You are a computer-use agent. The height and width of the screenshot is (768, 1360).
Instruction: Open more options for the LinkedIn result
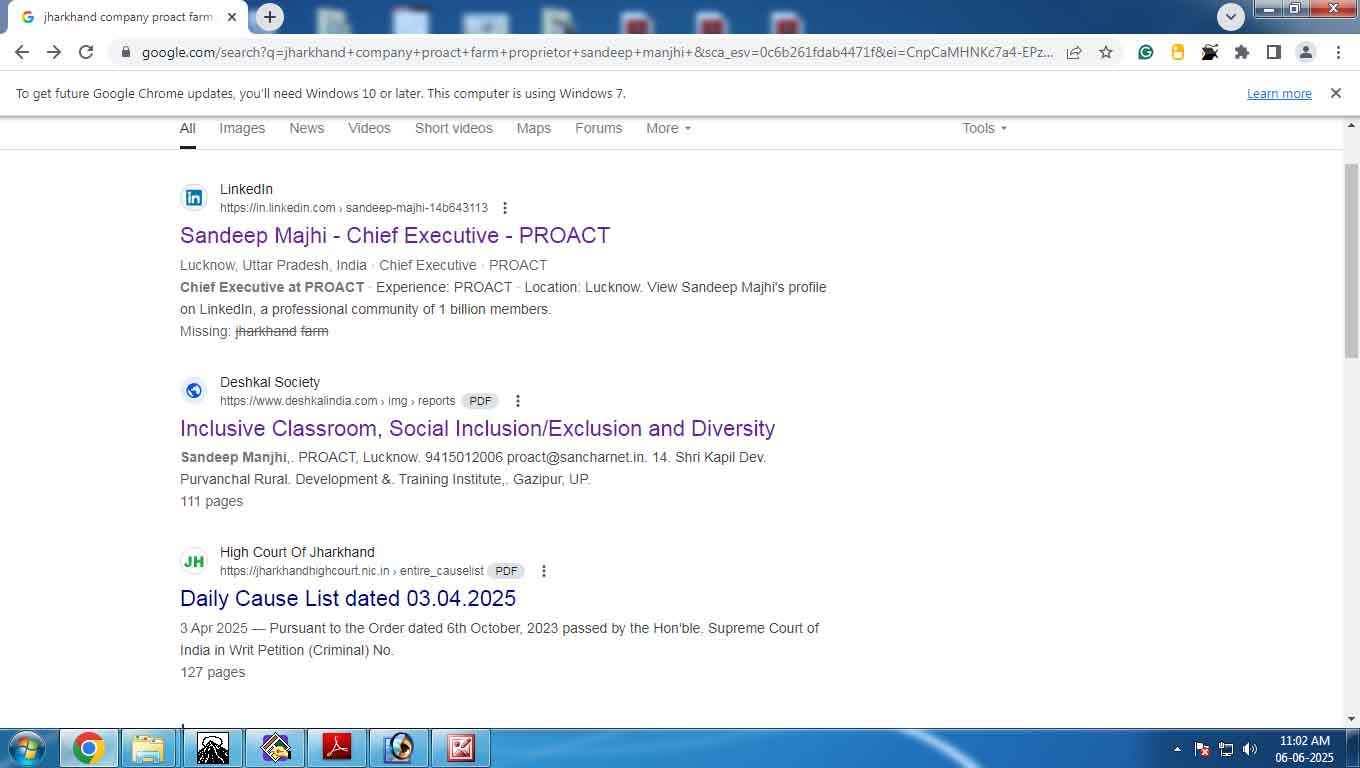[505, 208]
